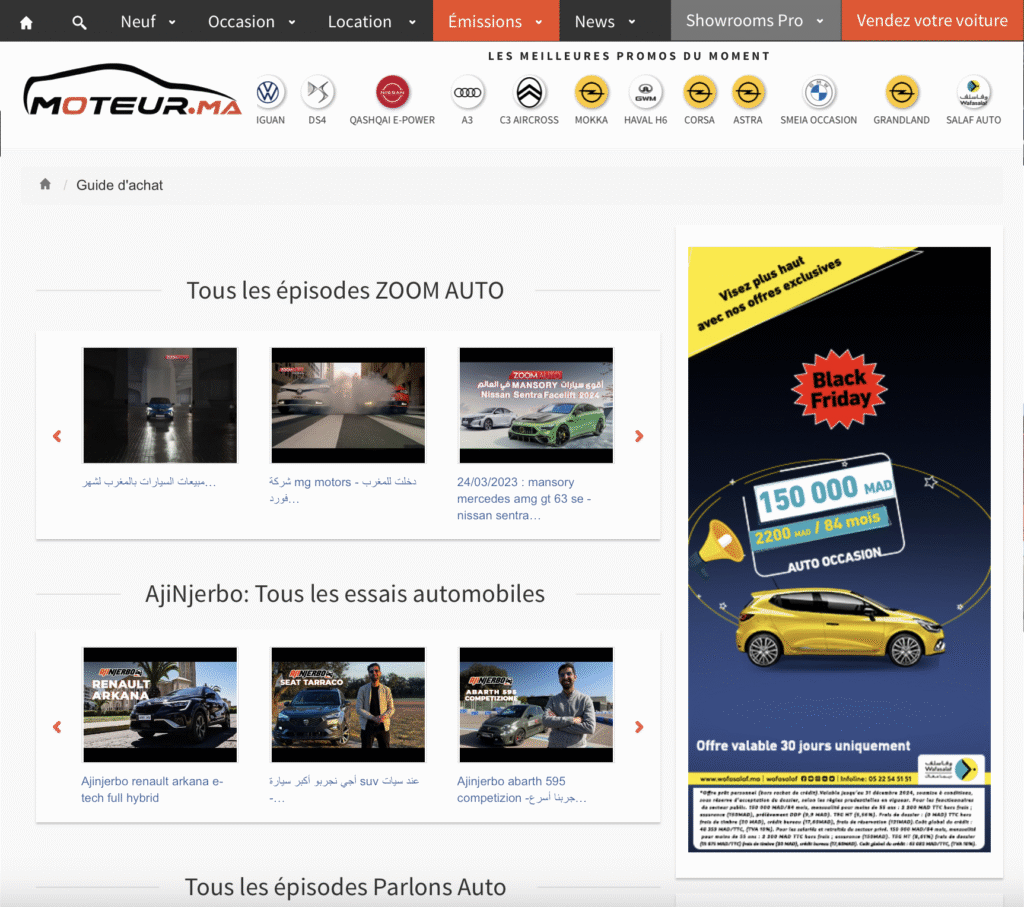Open the Salaf Auto Wafasalaf logo

(x=973, y=92)
